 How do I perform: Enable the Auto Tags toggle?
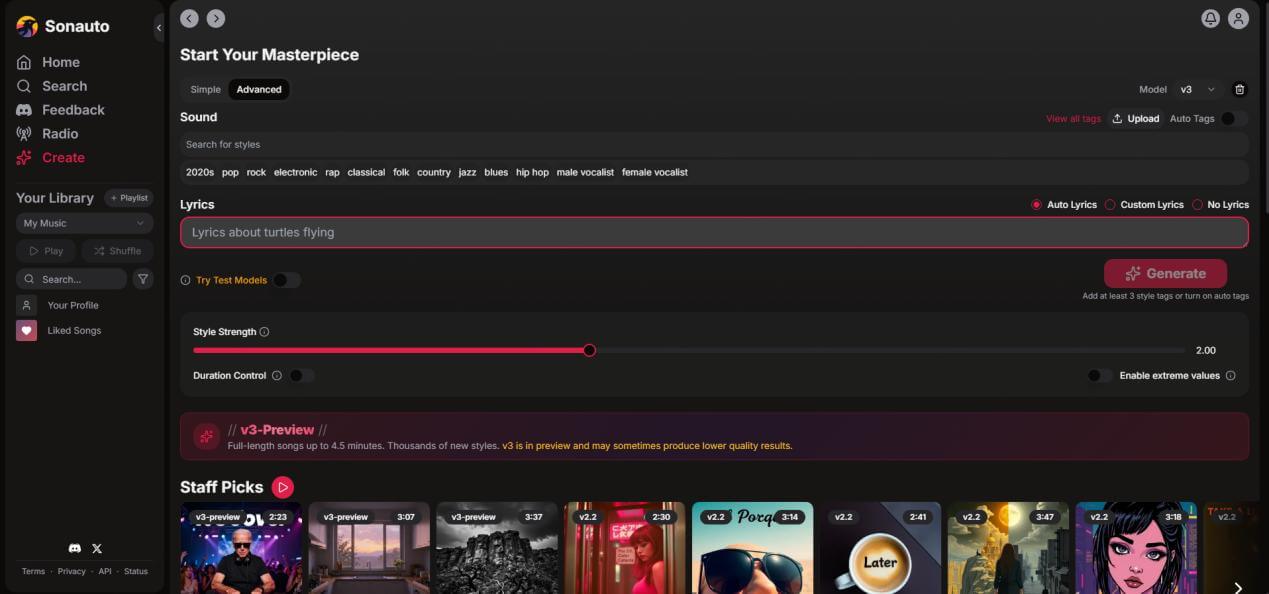[x=1233, y=119]
